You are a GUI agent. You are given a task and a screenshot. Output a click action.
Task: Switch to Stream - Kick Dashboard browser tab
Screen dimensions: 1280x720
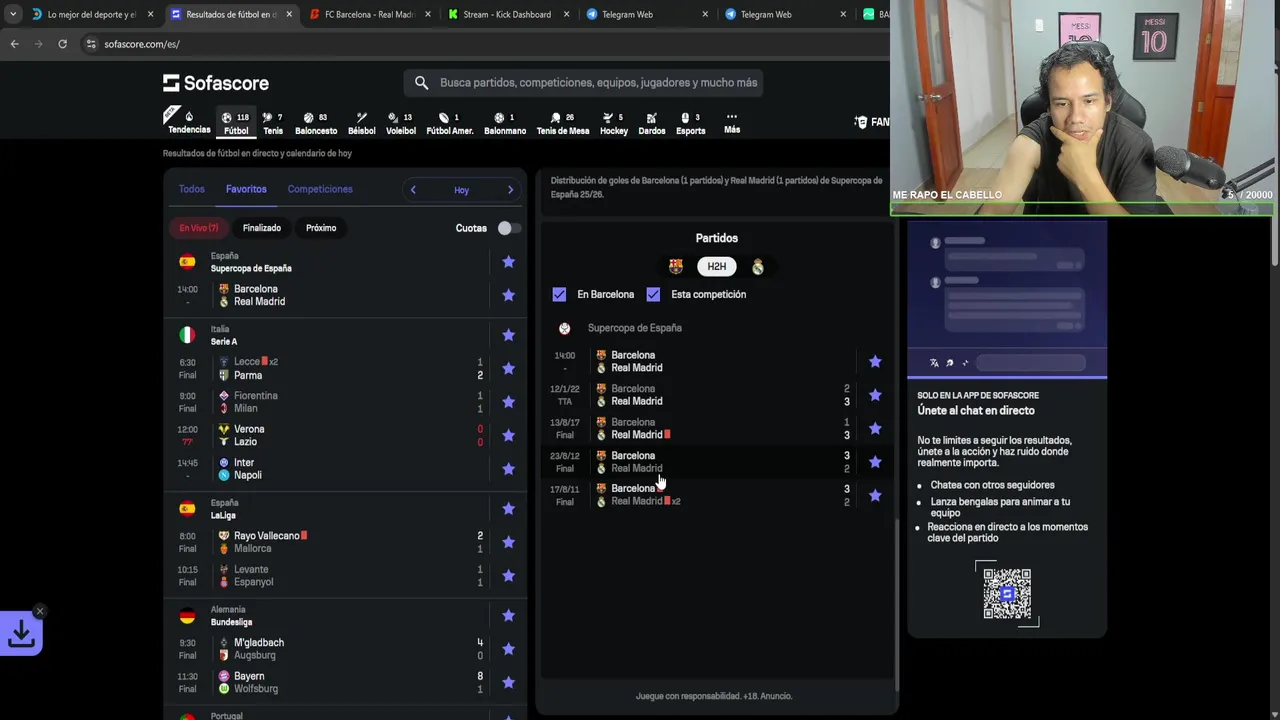point(506,14)
